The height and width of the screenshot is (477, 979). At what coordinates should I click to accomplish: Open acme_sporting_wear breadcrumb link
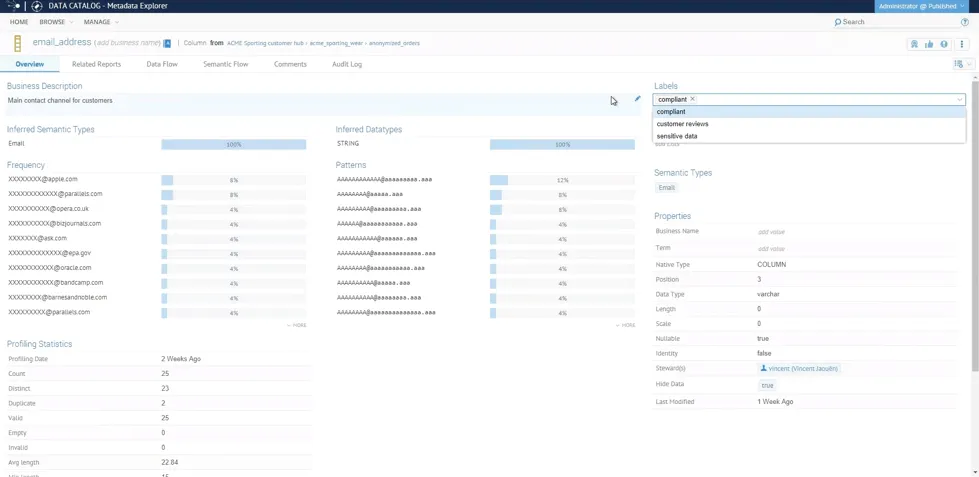click(337, 44)
